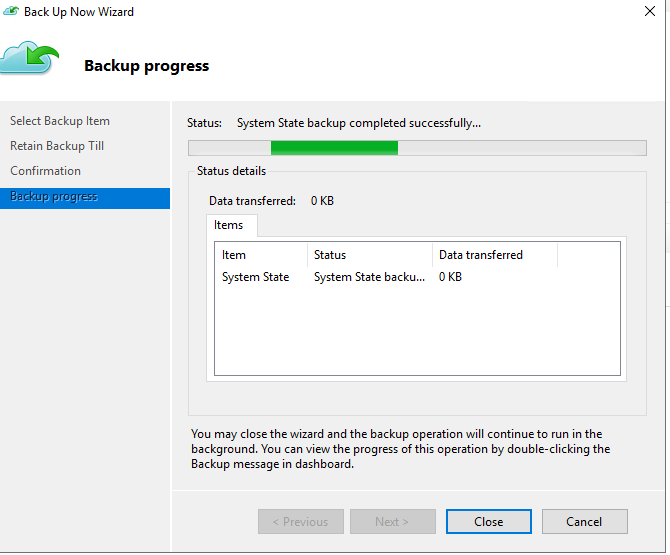Image resolution: width=670 pixels, height=555 pixels.
Task: Select the 'Backup progress' step in sidebar
Action: point(85,198)
